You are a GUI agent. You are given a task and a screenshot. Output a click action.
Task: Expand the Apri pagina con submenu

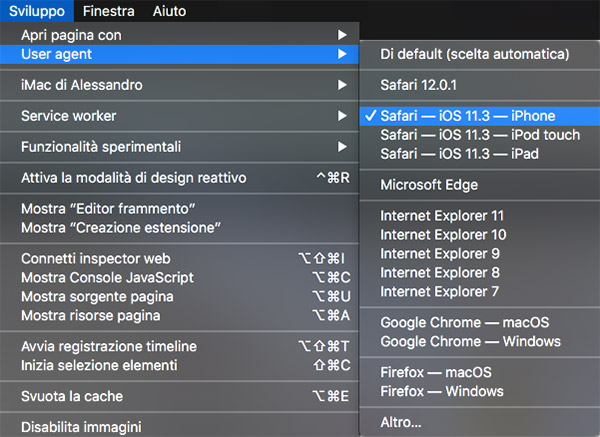click(179, 35)
